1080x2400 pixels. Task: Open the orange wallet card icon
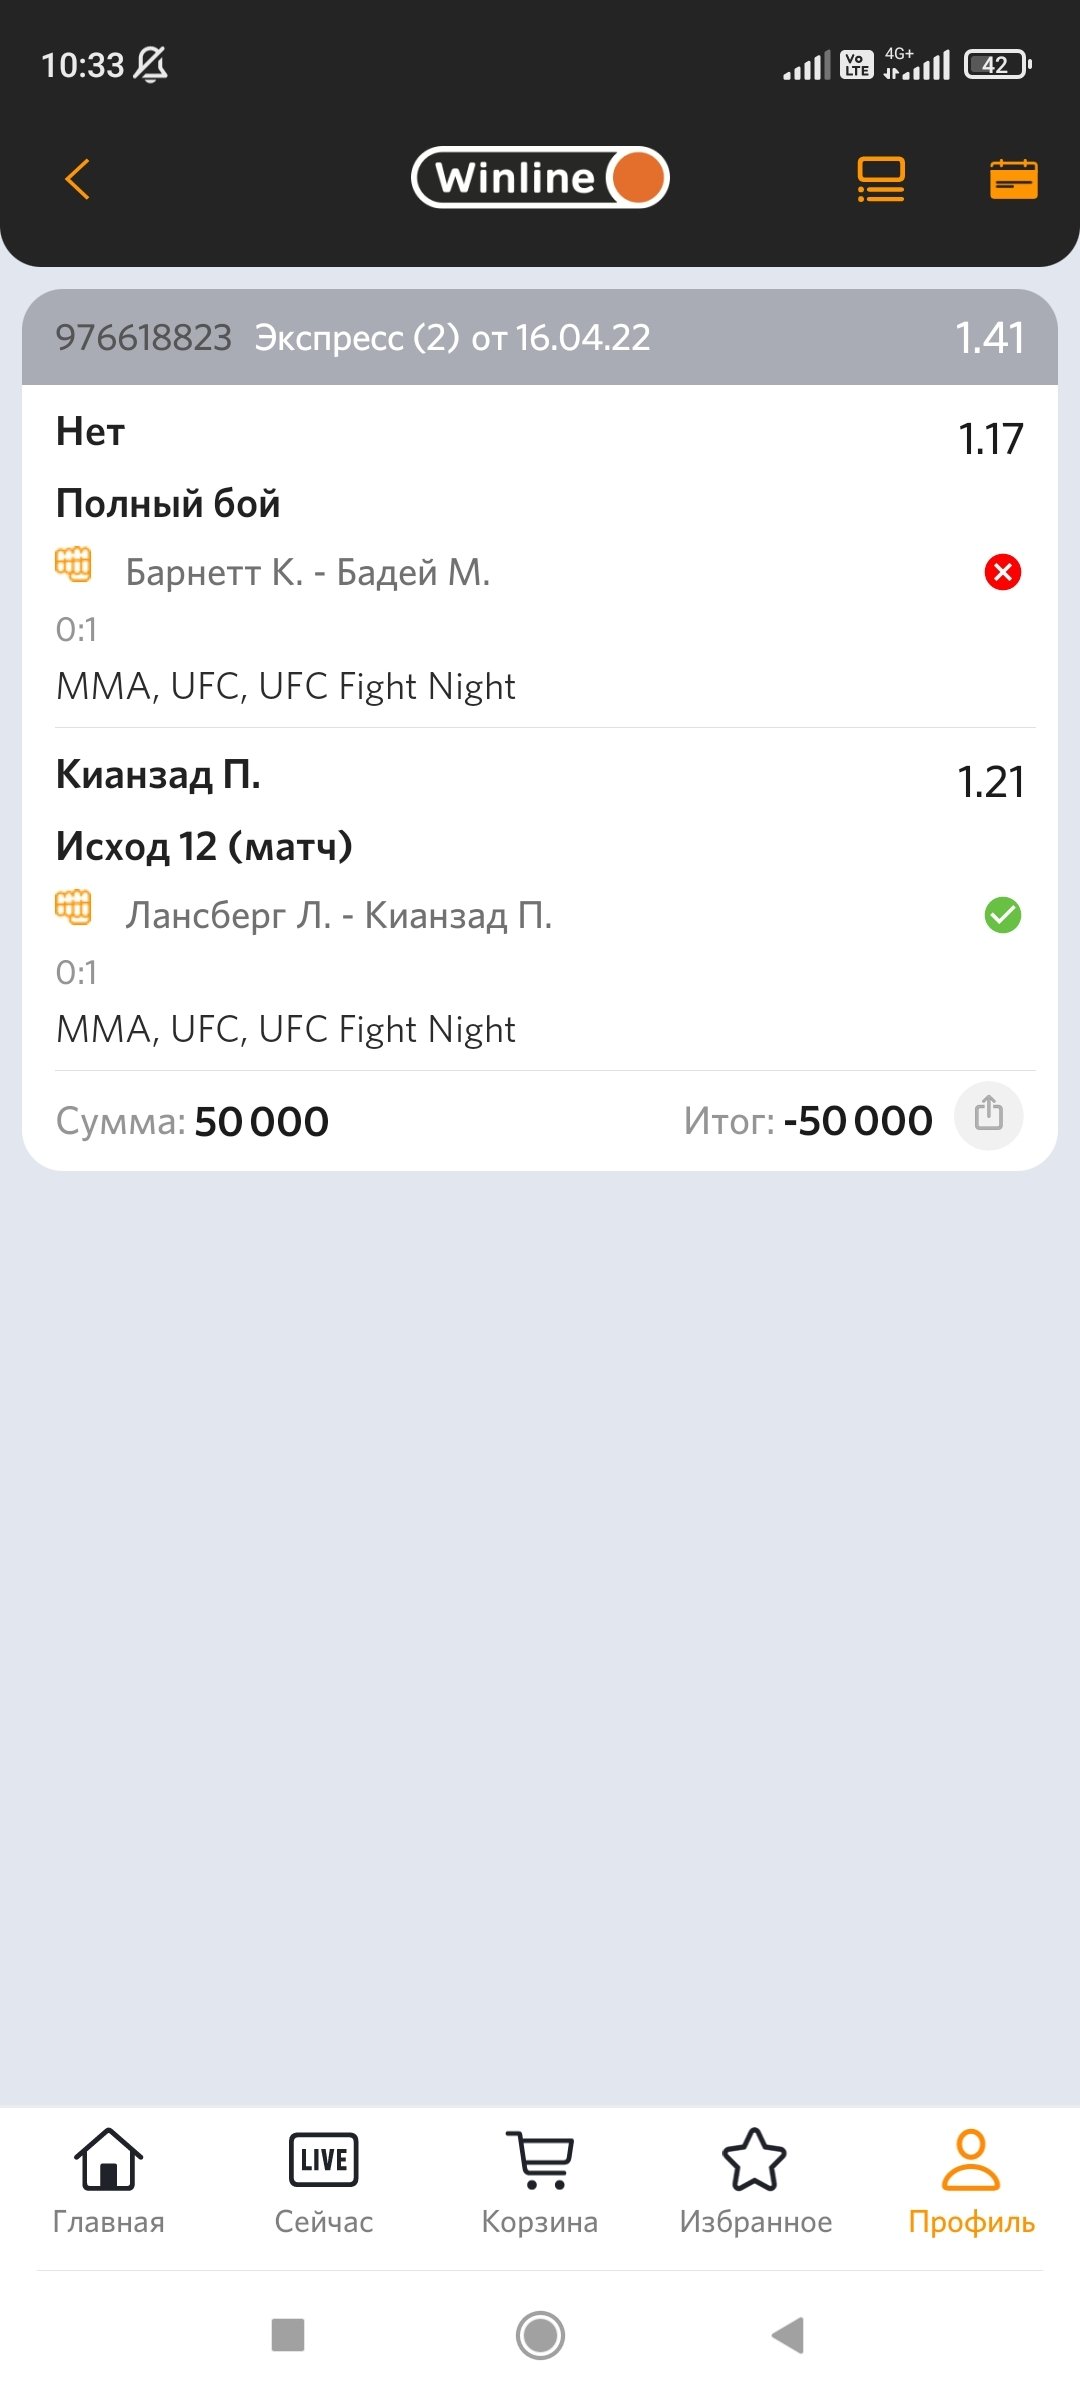tap(1013, 180)
